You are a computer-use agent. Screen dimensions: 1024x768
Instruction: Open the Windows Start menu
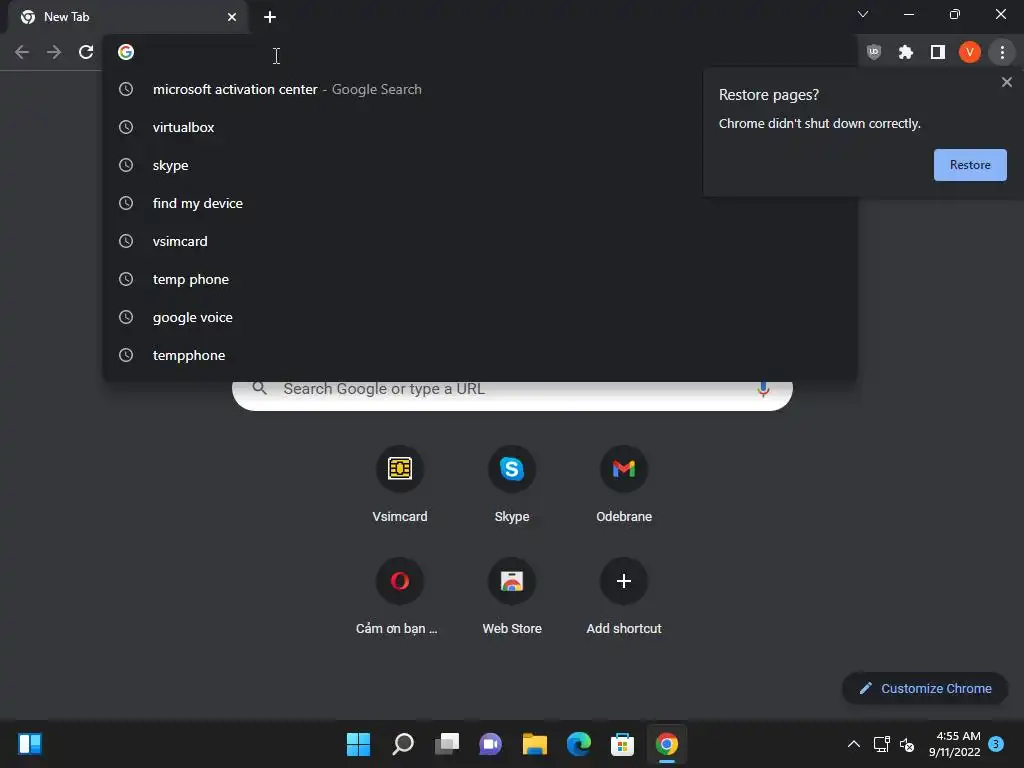coord(358,744)
